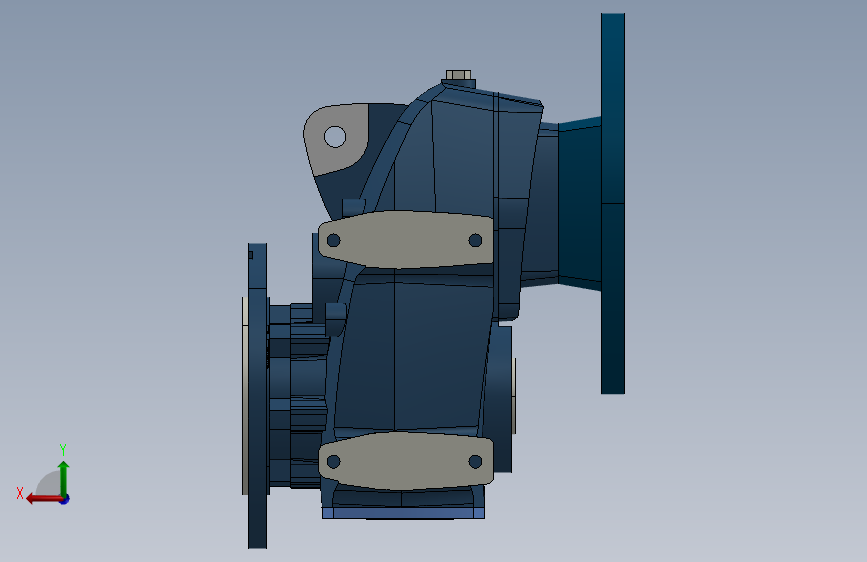
Task: Select the lifting eye hole on the gray lug
Action: (x=335, y=137)
